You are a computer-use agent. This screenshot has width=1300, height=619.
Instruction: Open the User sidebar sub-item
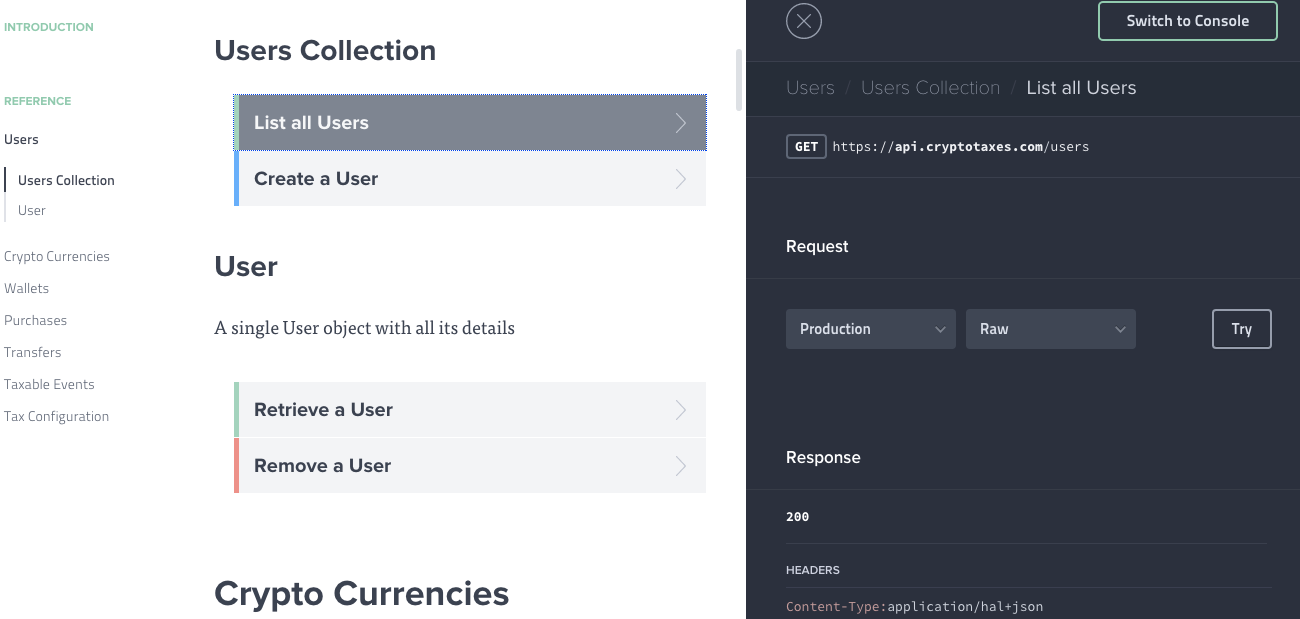(32, 211)
